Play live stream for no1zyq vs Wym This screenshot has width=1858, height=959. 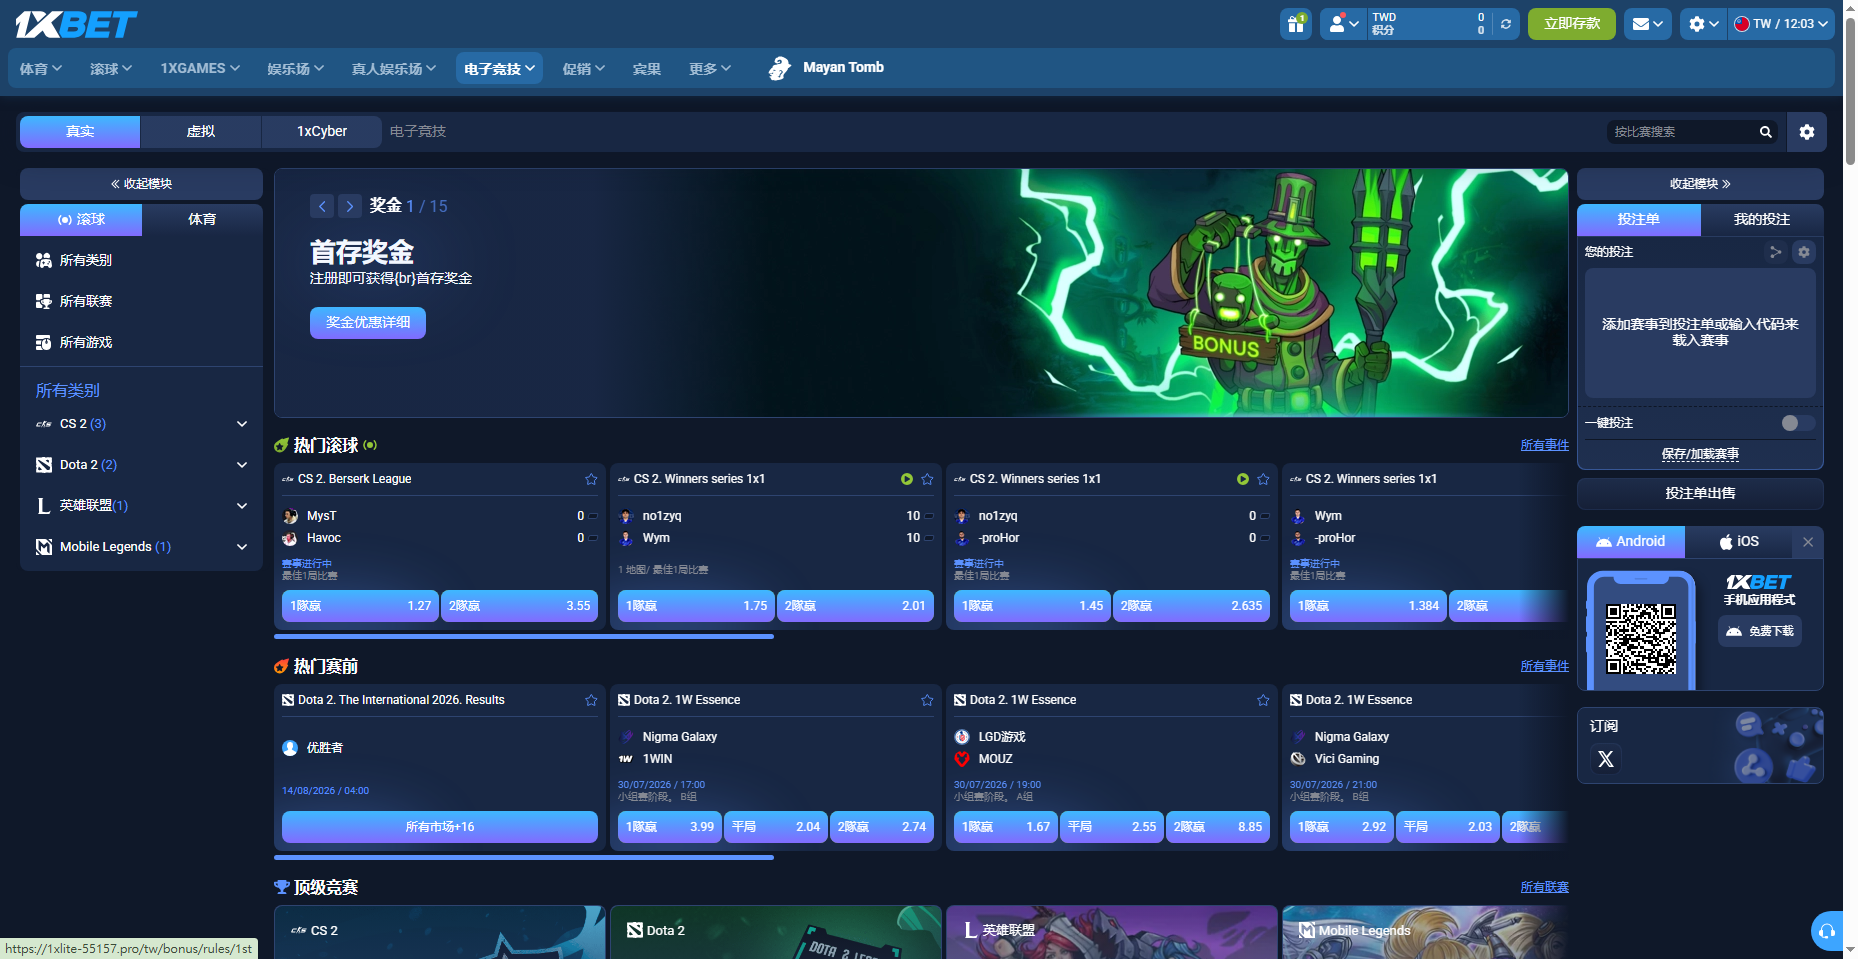tap(906, 479)
